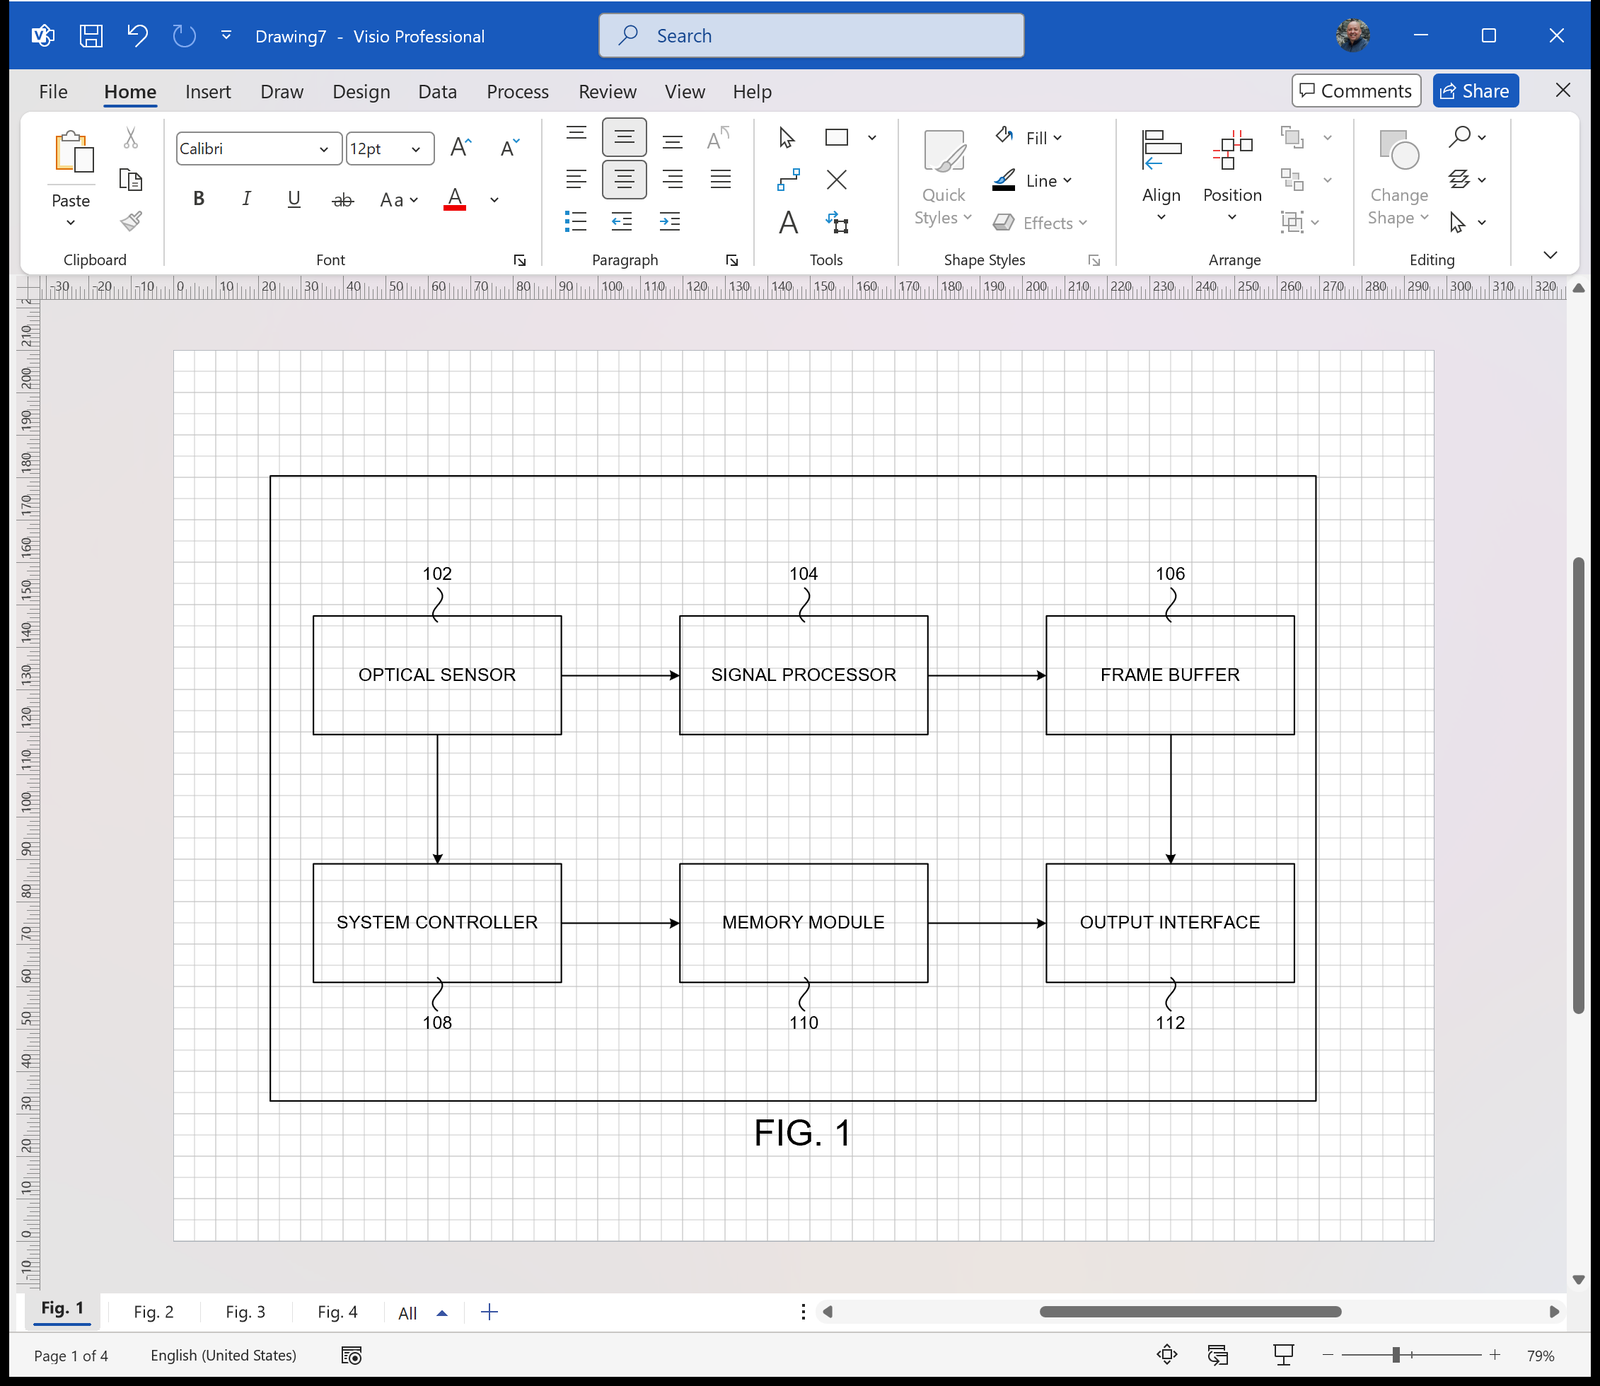This screenshot has width=1600, height=1386.
Task: Switch to the Insert tab
Action: tap(208, 91)
